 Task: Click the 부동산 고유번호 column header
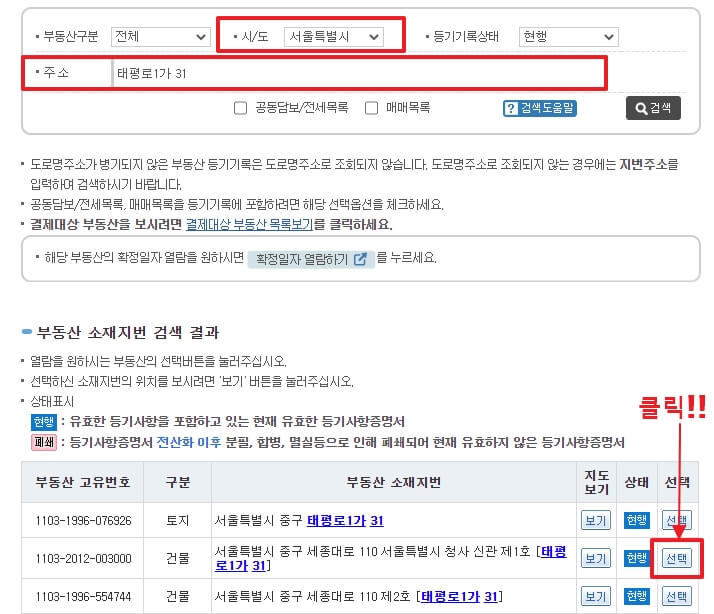click(83, 482)
